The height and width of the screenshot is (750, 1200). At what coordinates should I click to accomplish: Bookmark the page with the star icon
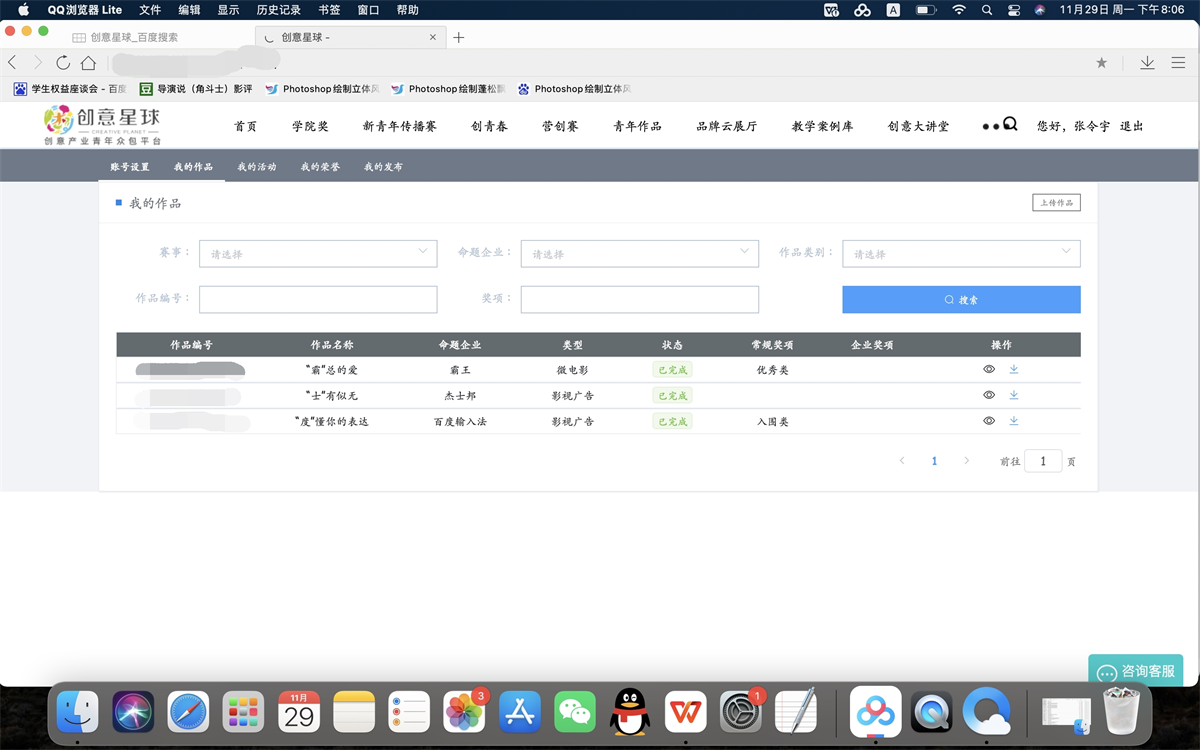click(x=1101, y=63)
